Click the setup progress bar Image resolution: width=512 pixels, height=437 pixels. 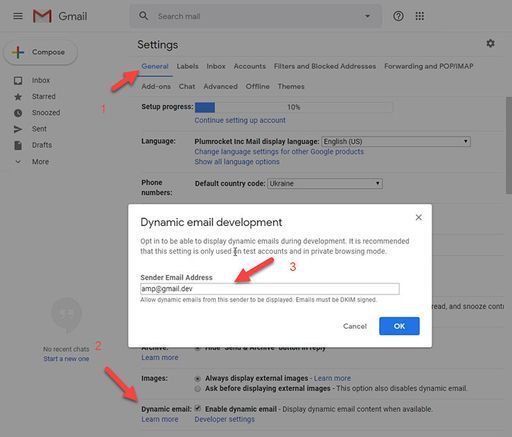click(x=294, y=107)
